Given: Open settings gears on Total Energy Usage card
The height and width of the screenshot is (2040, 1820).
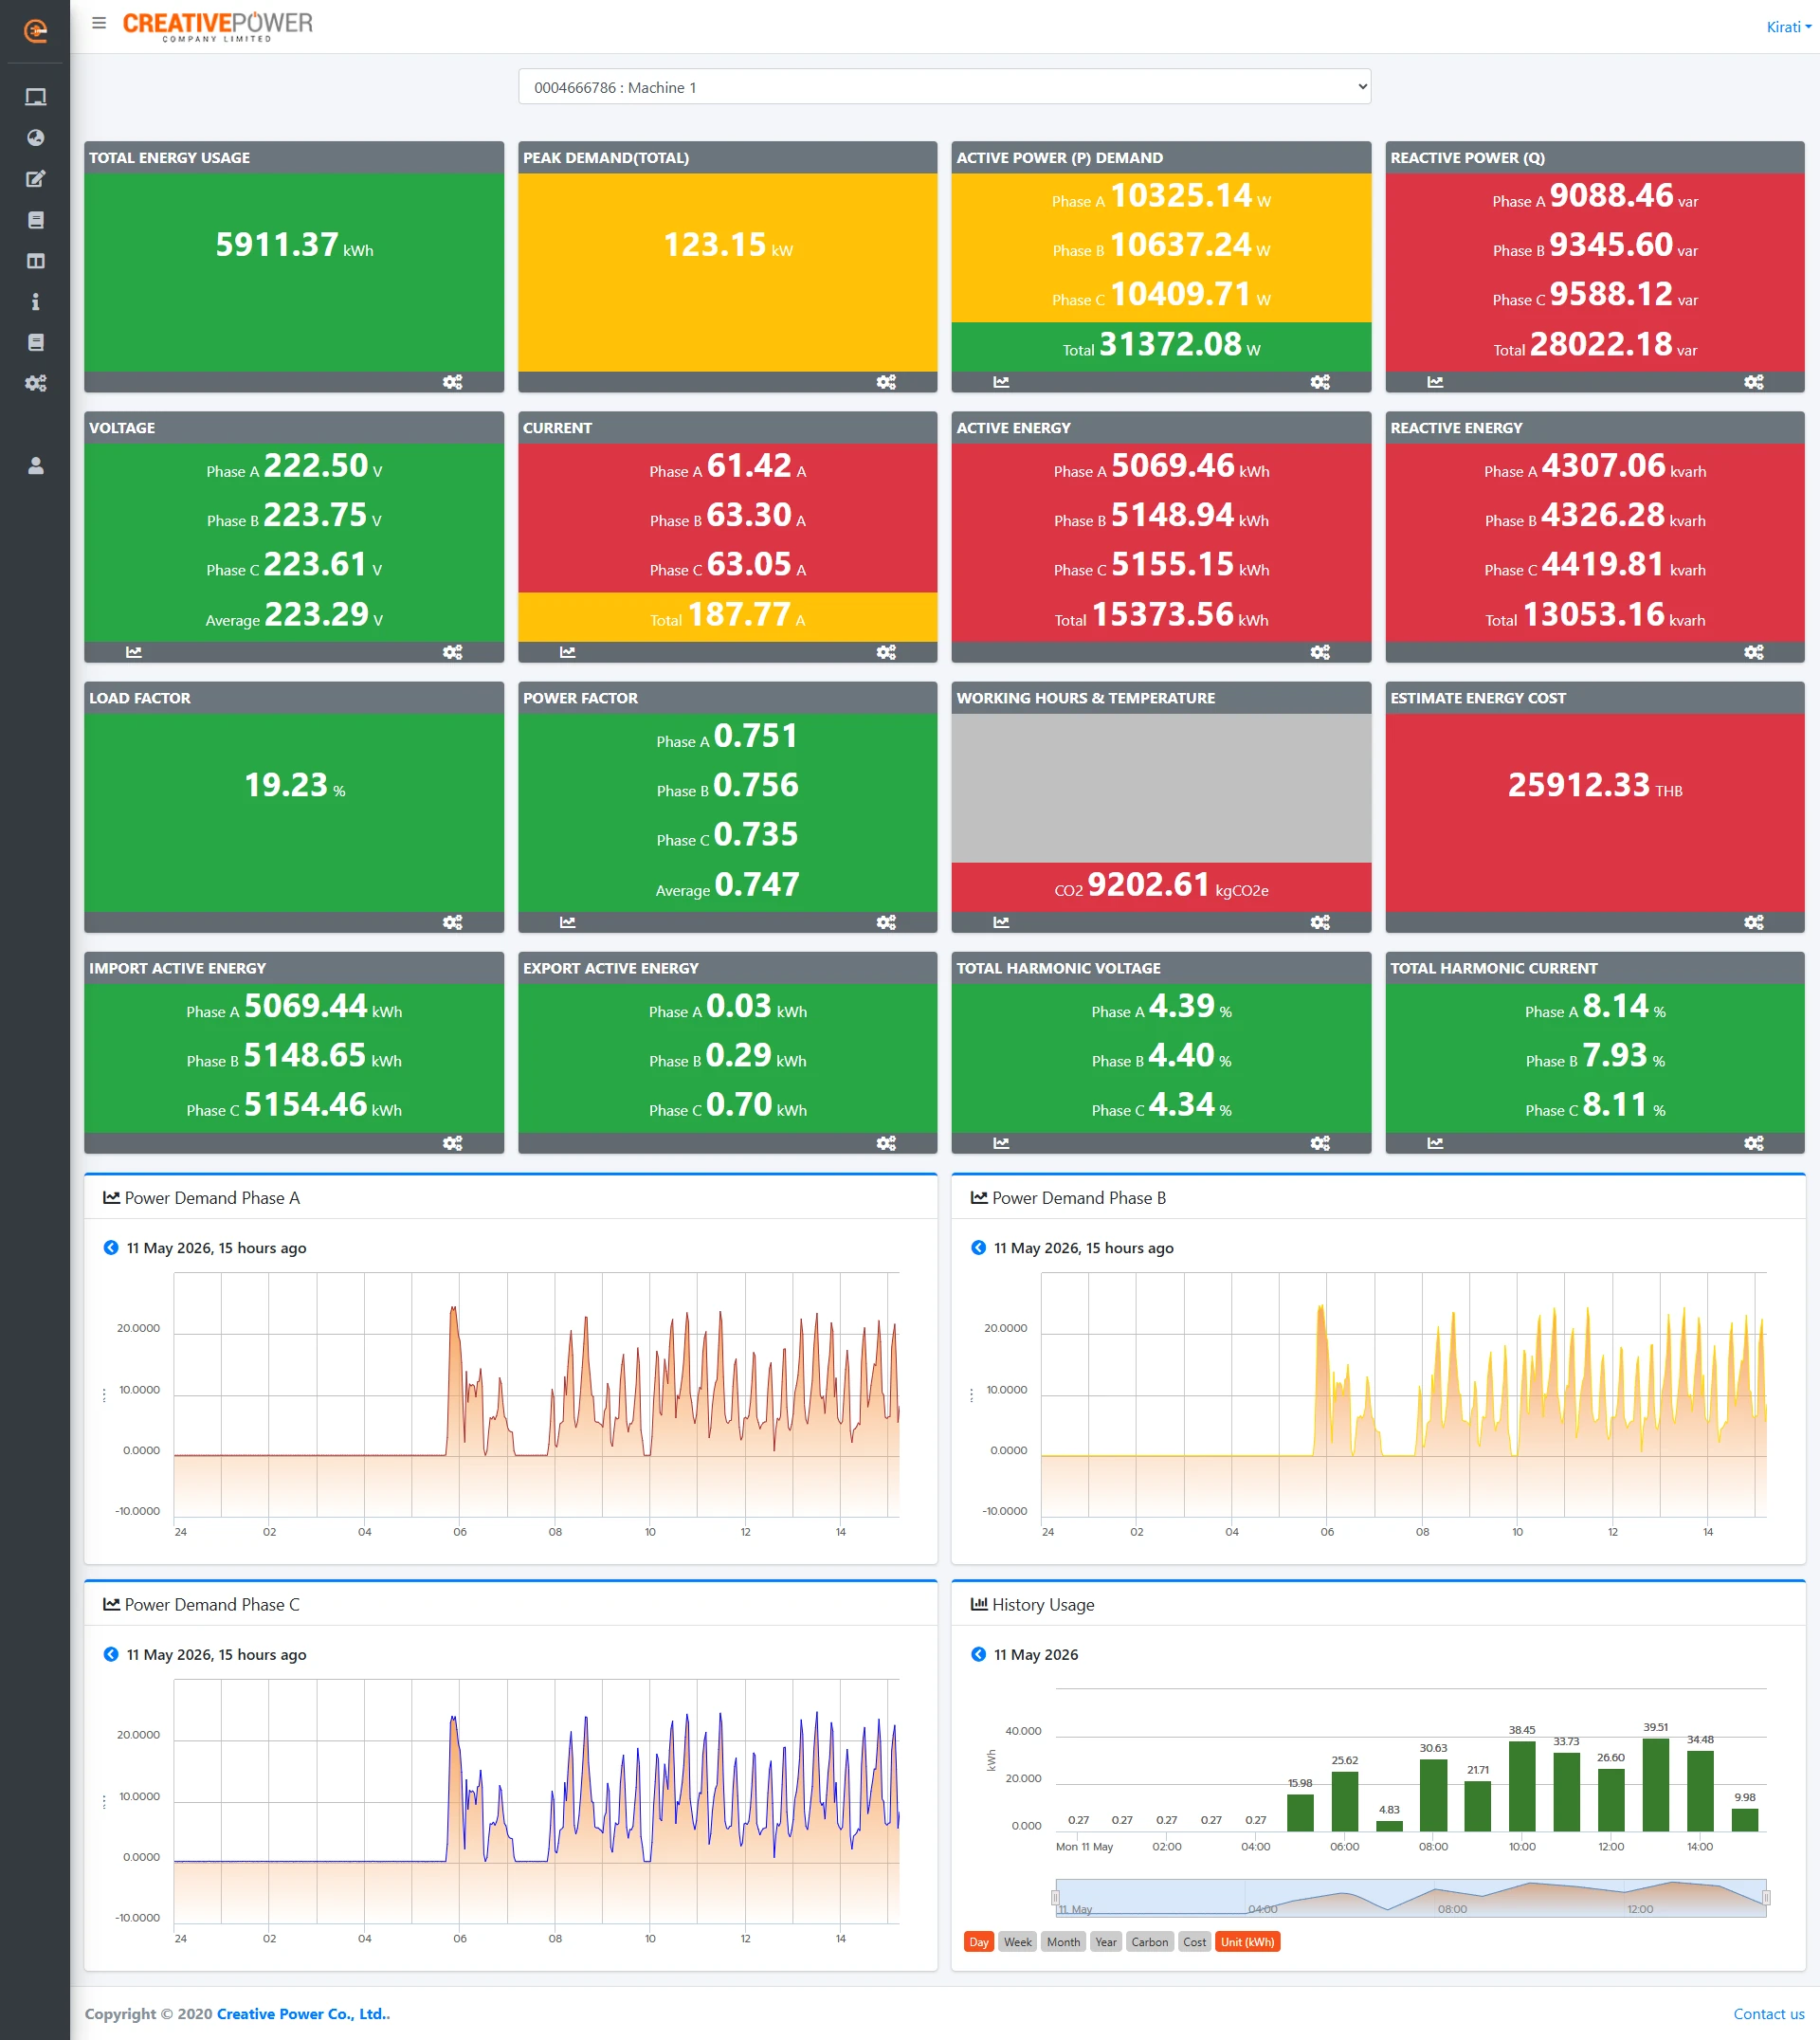Looking at the screenshot, I should click(453, 382).
